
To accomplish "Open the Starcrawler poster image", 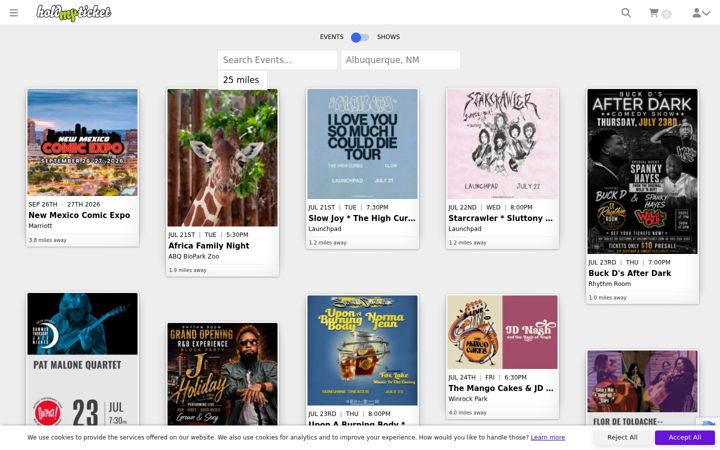I will coord(503,144).
